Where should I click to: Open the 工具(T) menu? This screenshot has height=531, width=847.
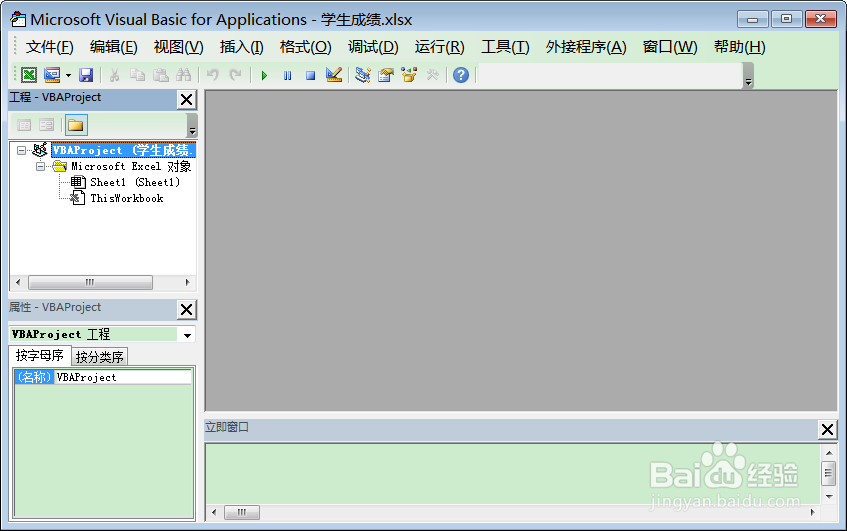pos(505,47)
